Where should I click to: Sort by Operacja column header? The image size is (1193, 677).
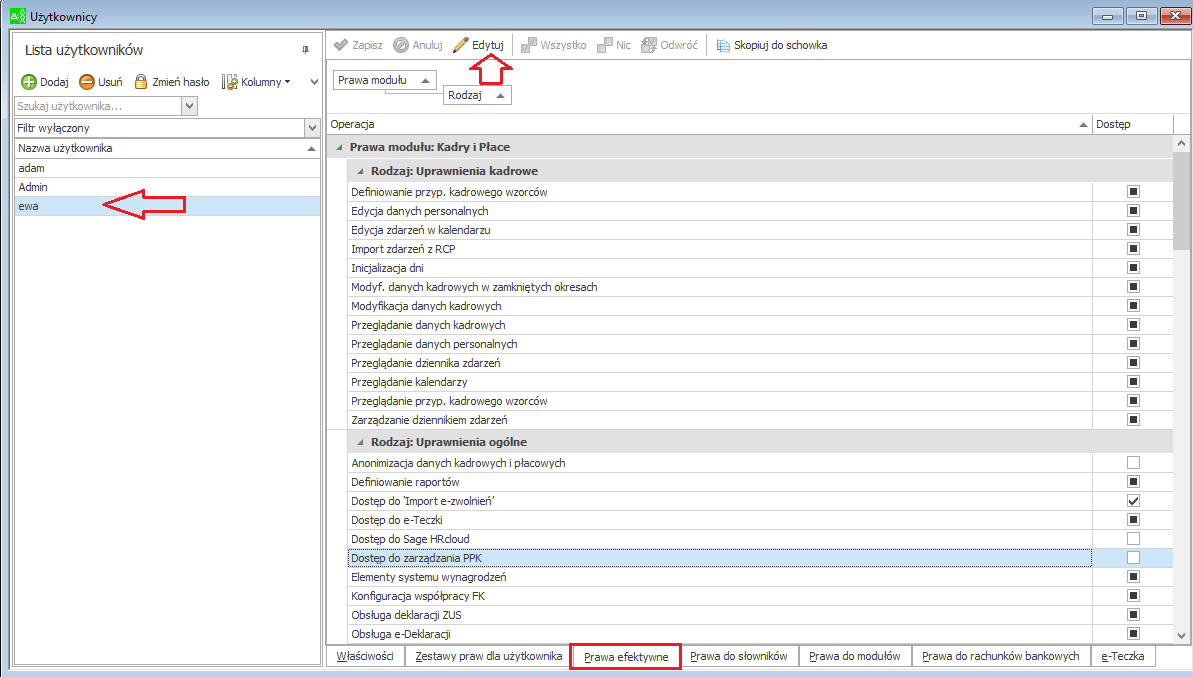pyautogui.click(x=709, y=124)
